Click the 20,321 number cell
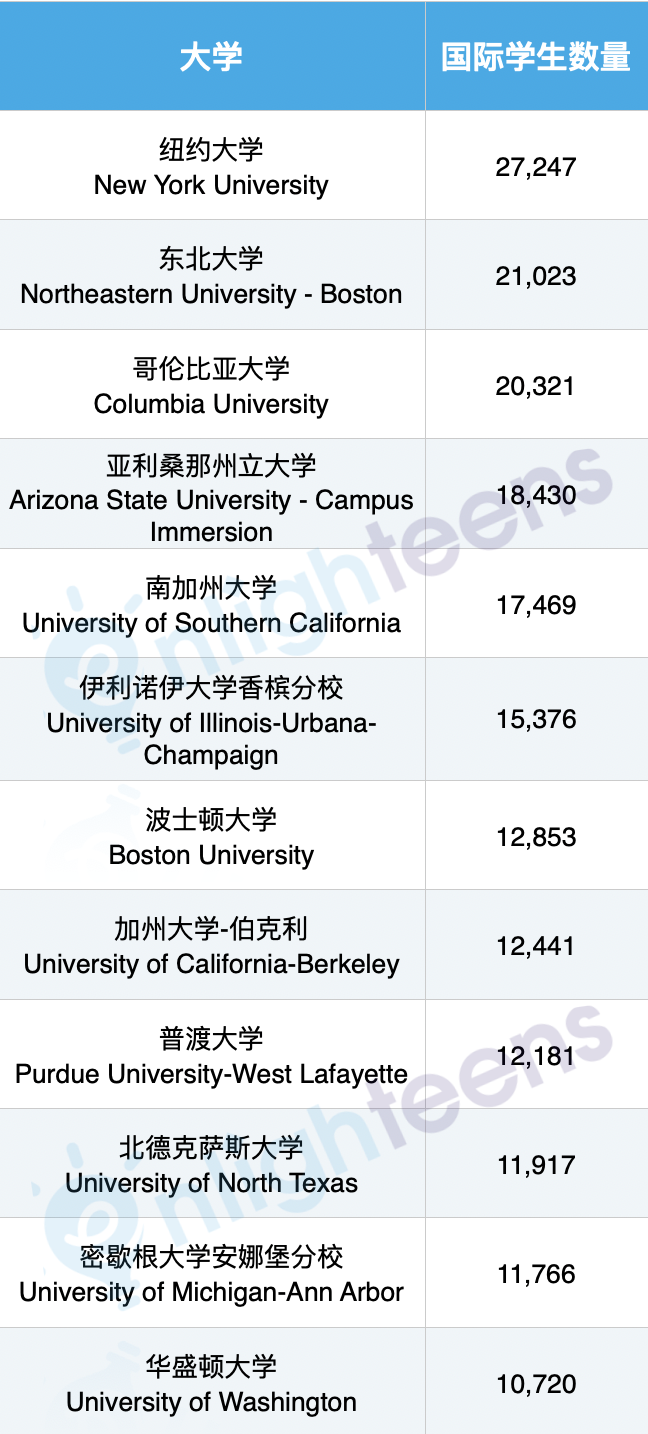 pos(536,385)
